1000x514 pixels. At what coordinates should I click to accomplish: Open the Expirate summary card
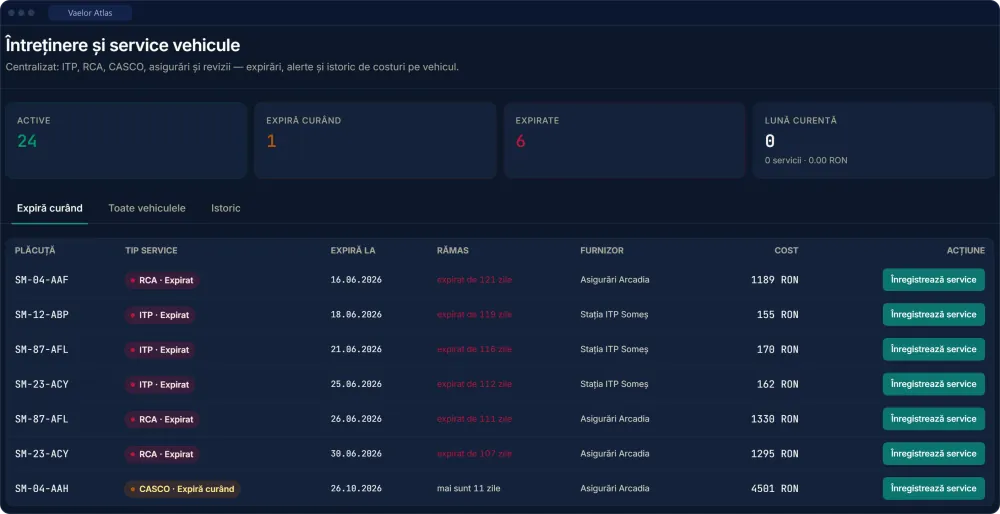[x=624, y=140]
